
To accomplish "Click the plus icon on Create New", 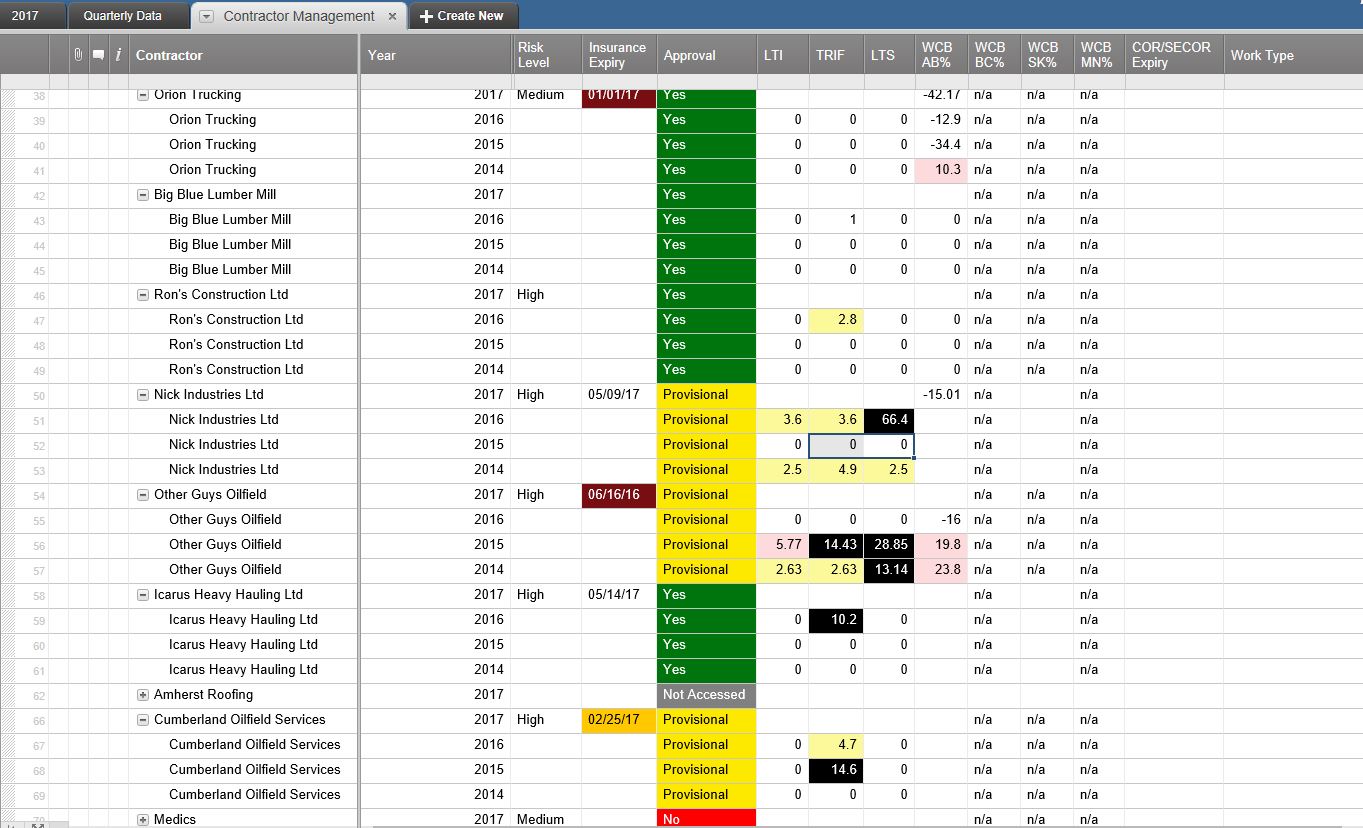I will click(x=426, y=16).
